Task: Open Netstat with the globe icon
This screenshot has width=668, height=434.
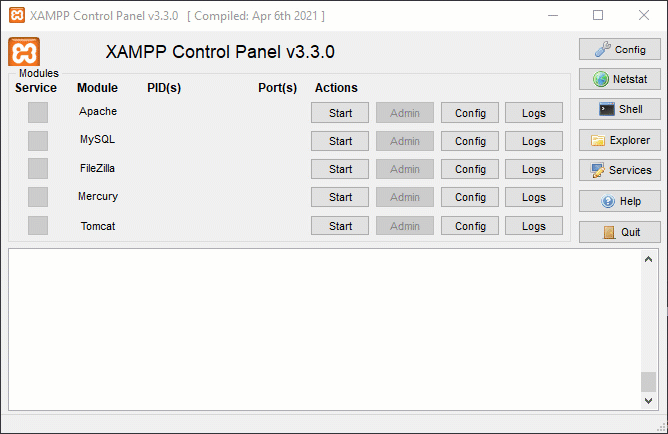Action: point(619,79)
